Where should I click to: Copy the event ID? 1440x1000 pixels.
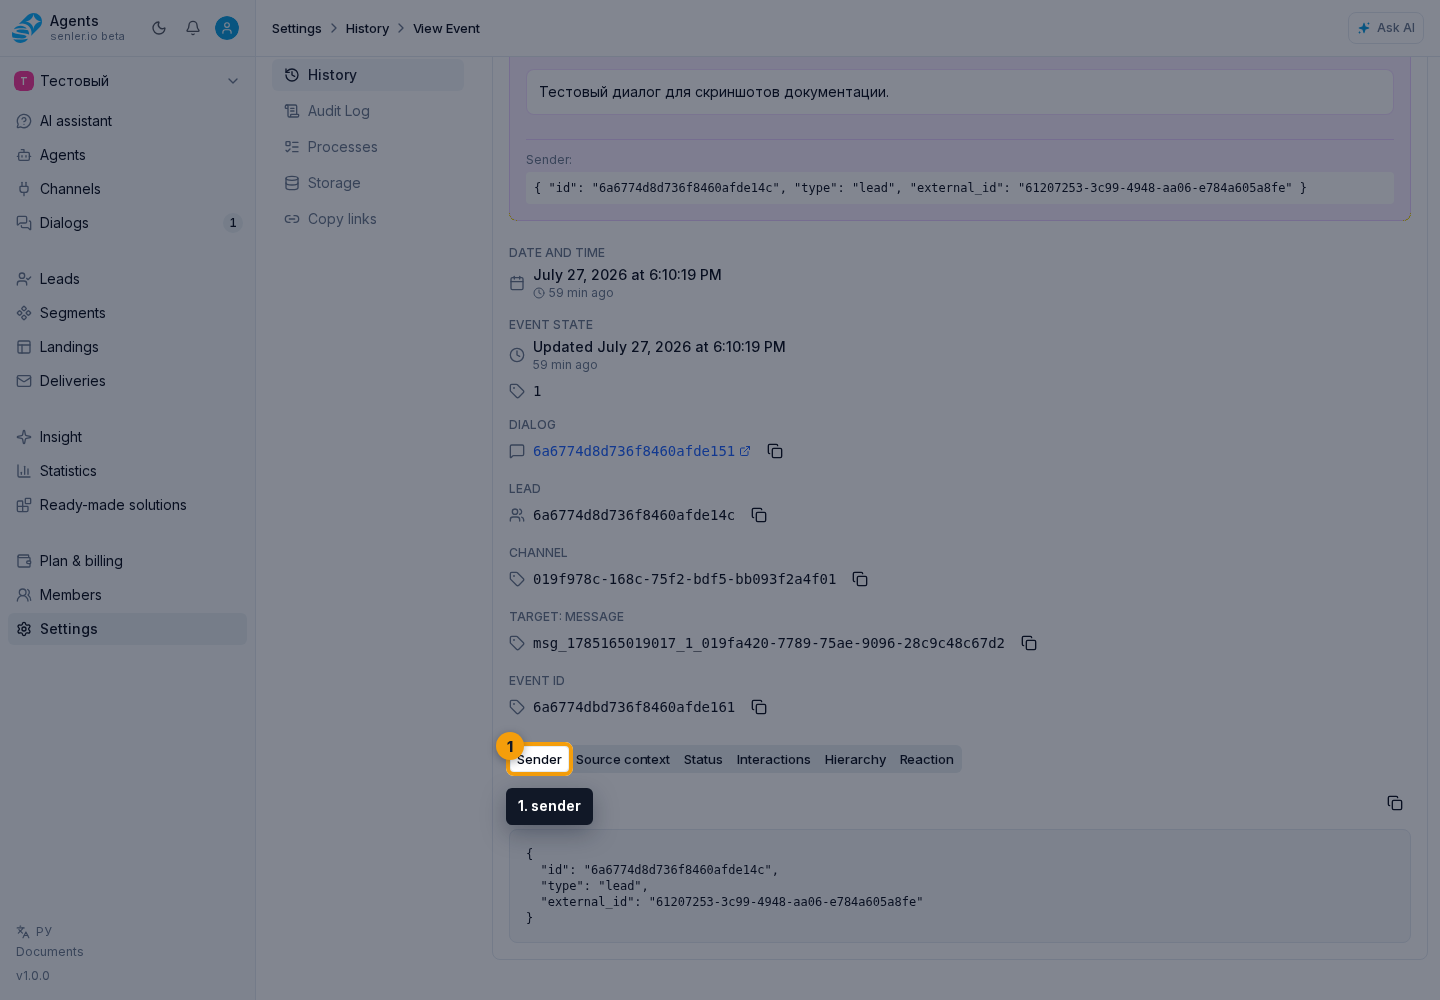pos(759,707)
